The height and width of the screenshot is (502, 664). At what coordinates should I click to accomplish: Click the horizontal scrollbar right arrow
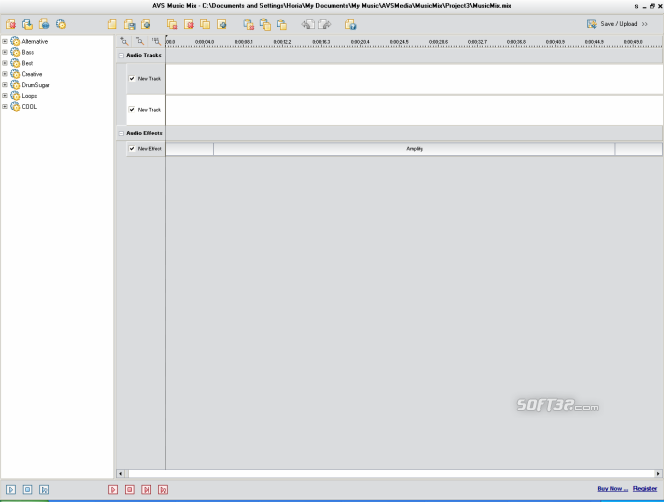pos(658,474)
